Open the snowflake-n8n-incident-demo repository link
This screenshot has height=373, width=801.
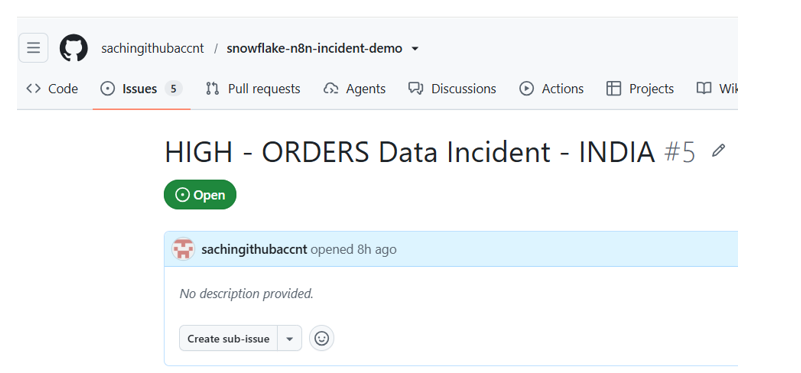[x=314, y=49]
